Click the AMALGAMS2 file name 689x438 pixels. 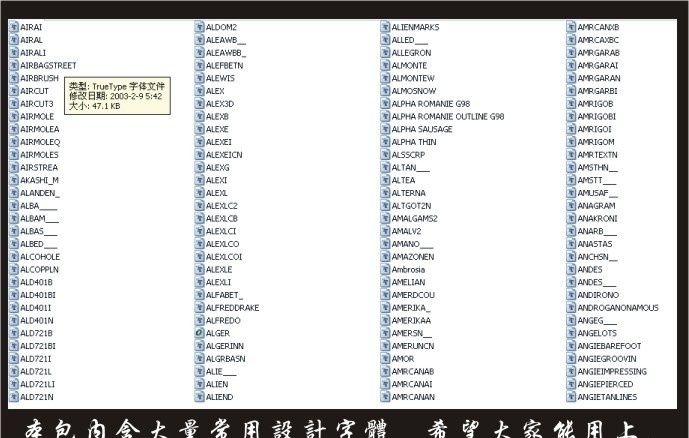tap(414, 218)
